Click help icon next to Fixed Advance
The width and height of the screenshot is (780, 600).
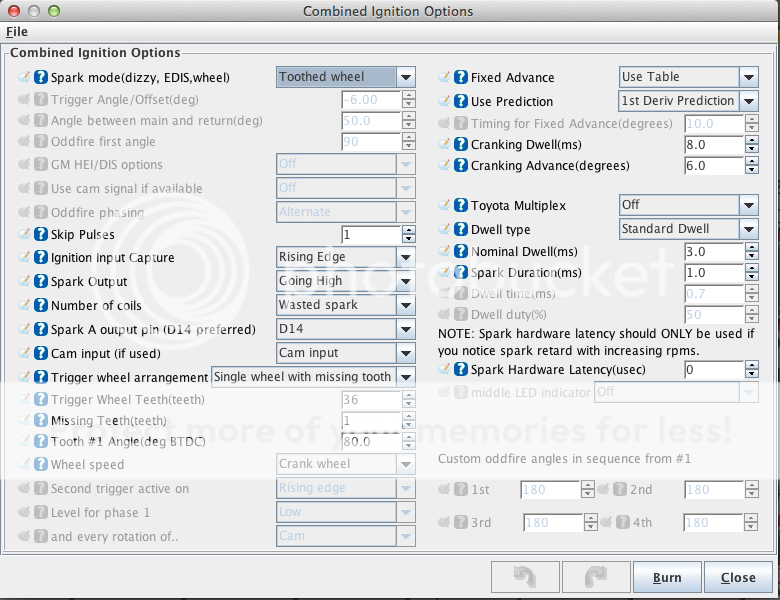(461, 77)
